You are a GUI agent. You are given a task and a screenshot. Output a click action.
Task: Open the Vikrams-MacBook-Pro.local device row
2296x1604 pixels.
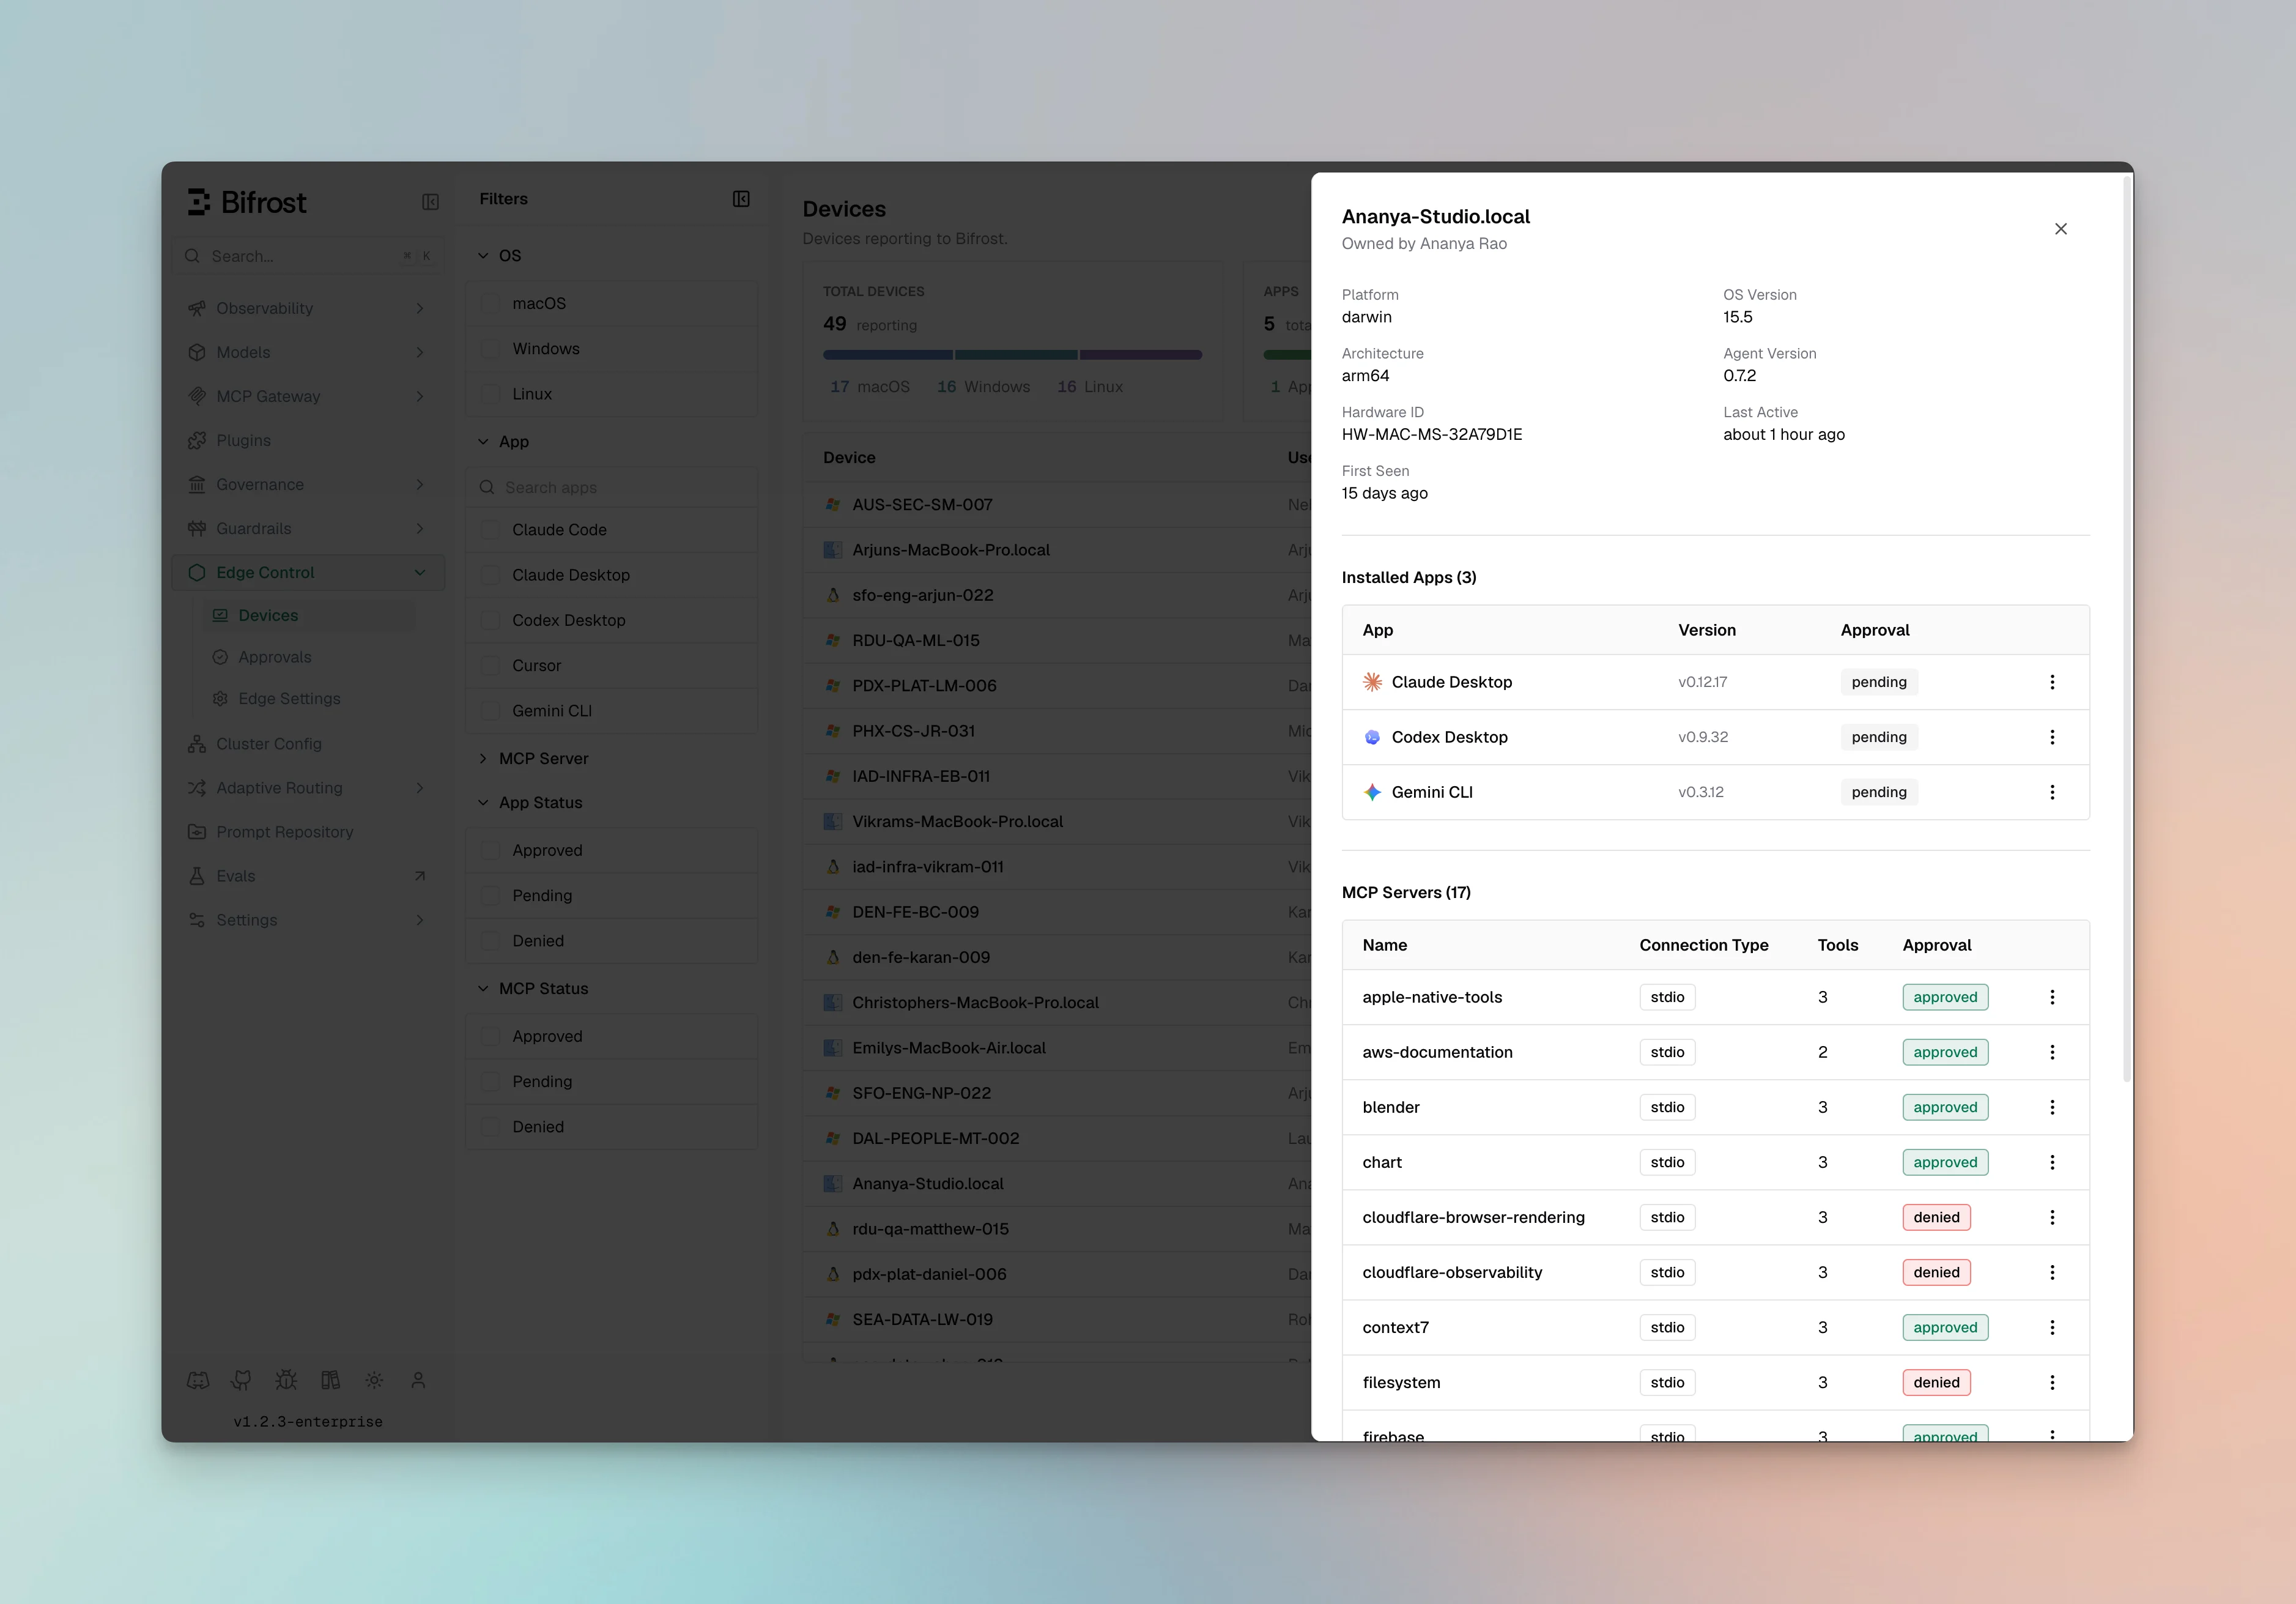coord(1057,822)
